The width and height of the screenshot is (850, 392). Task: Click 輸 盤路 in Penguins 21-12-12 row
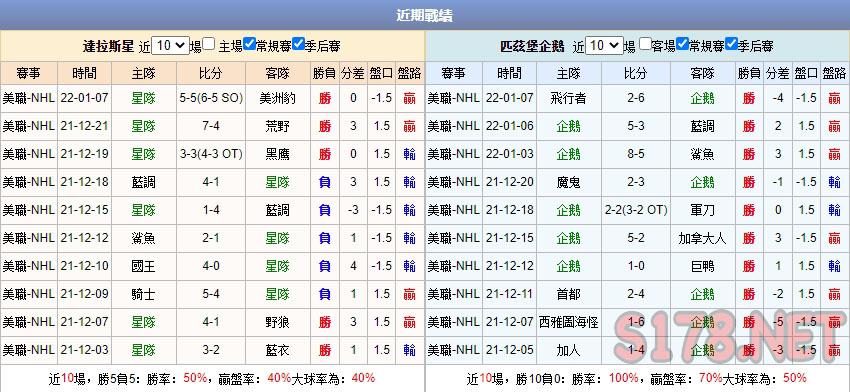pos(834,266)
